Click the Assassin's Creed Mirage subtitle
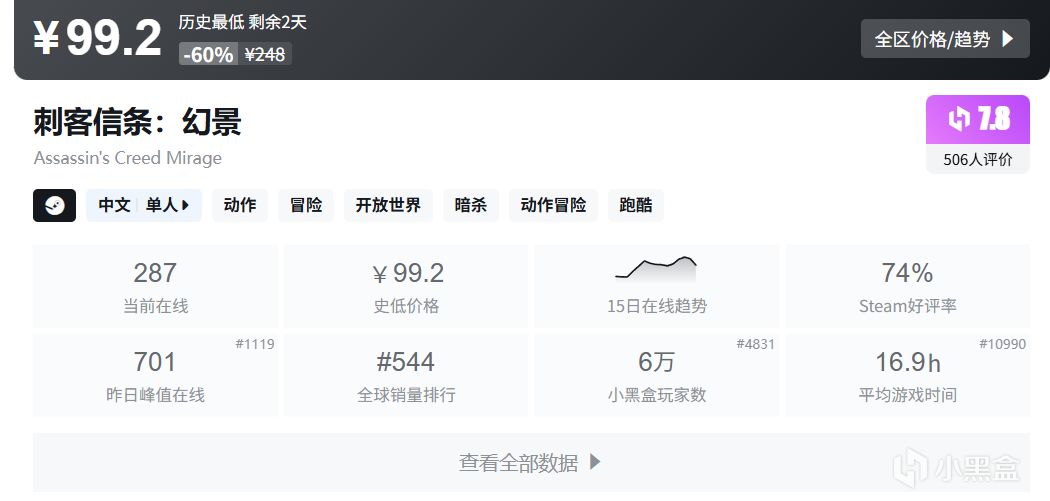This screenshot has height=501, width=1050. pyautogui.click(x=127, y=159)
